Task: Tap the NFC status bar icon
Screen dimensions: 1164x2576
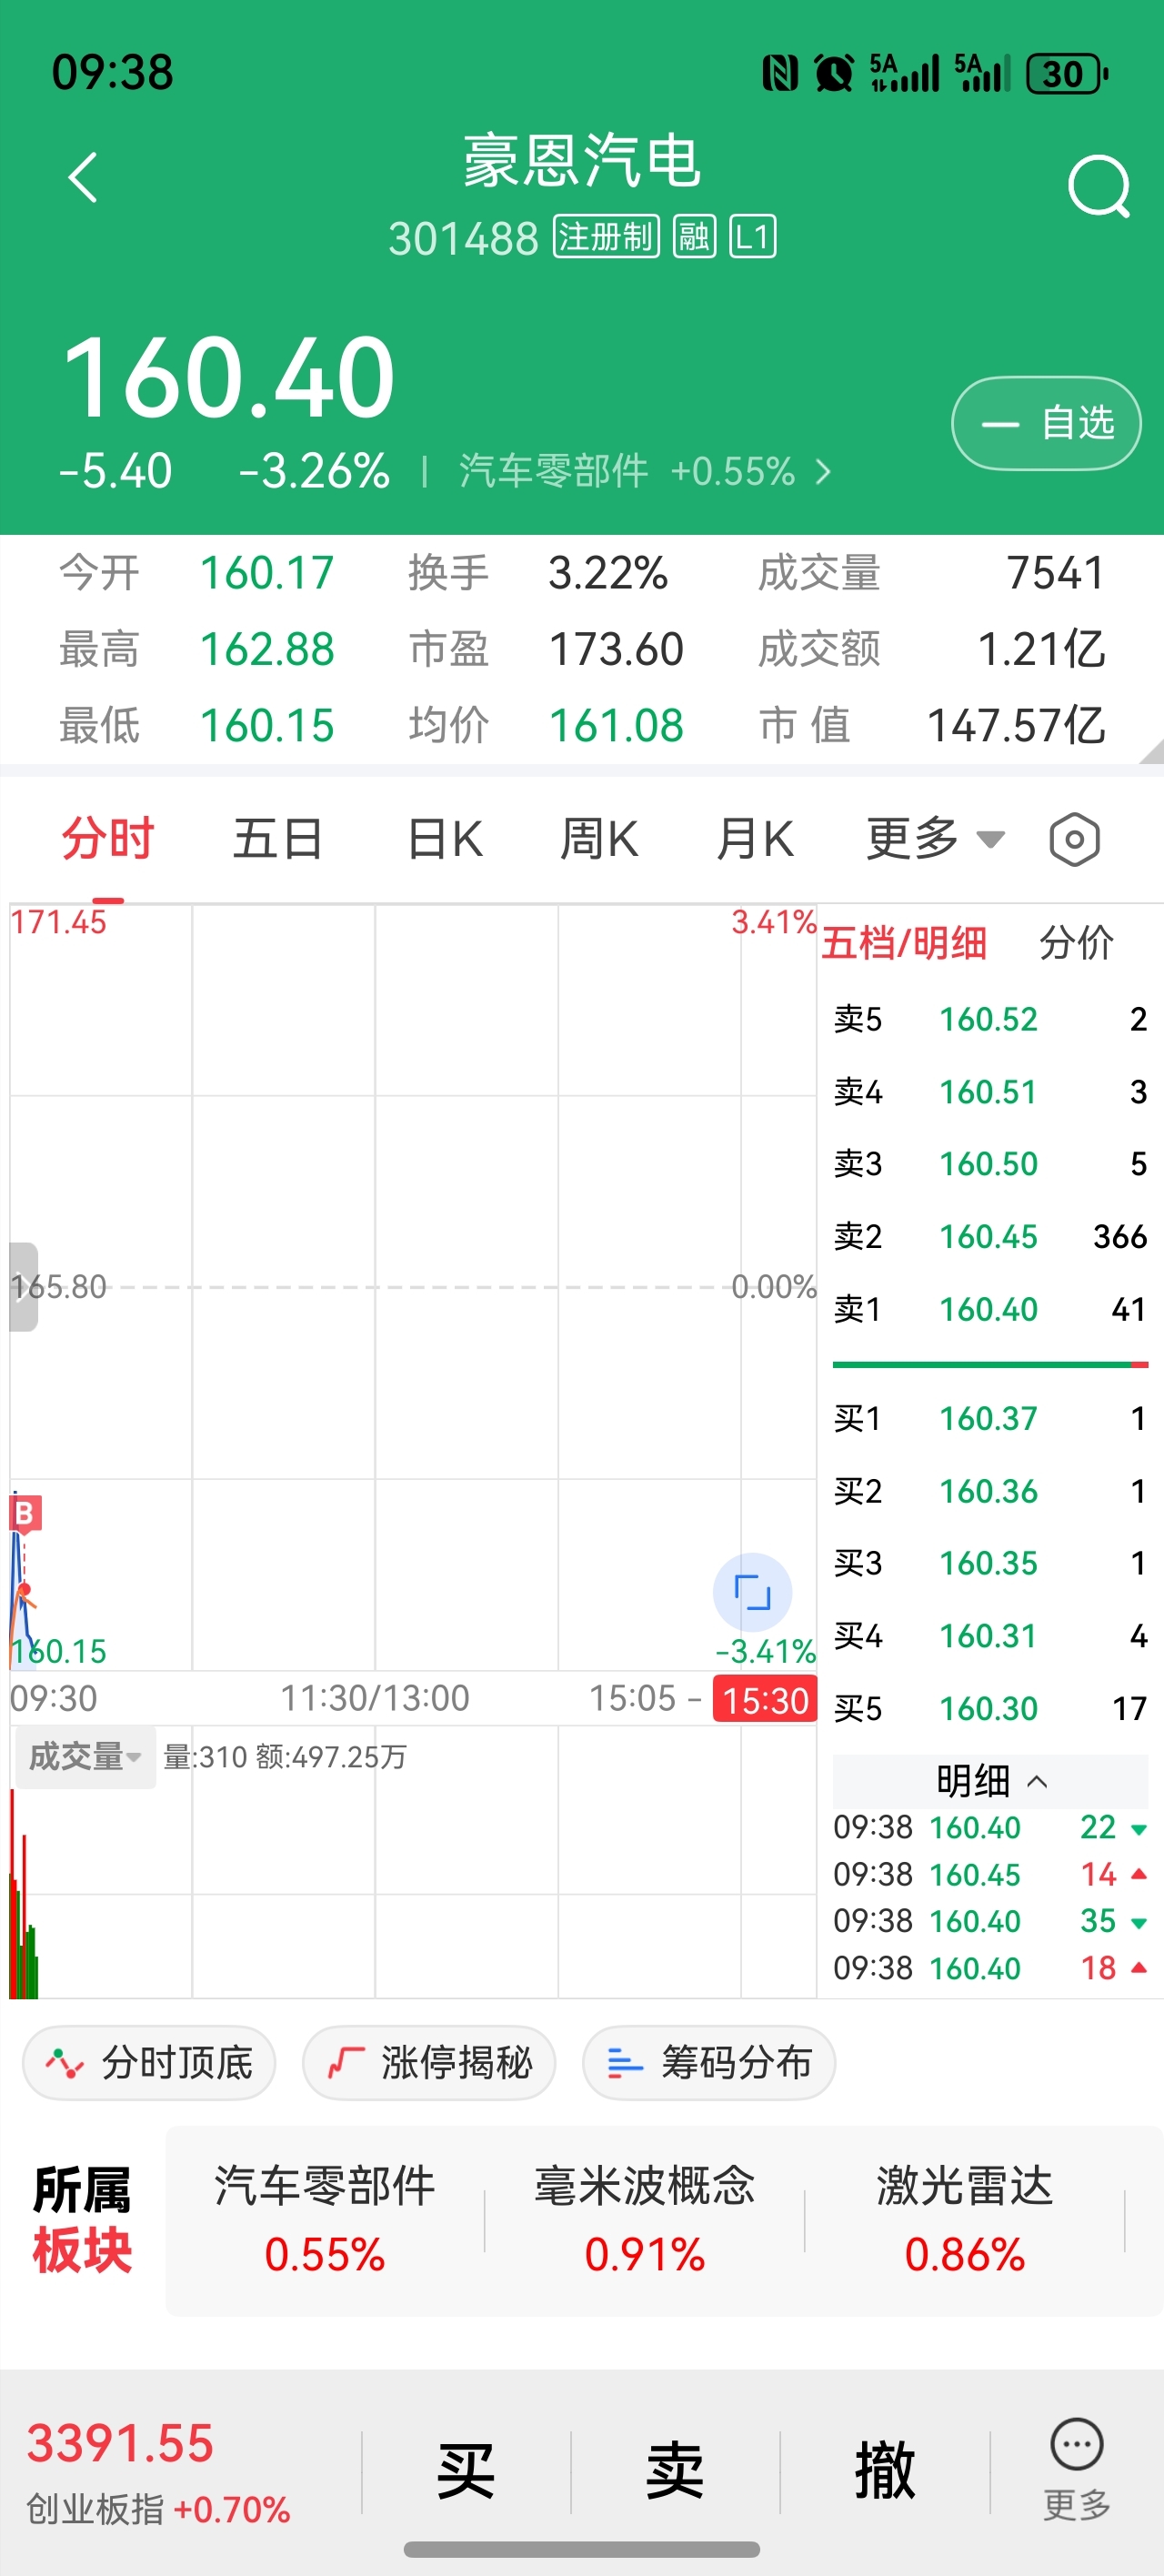Action: click(x=780, y=73)
